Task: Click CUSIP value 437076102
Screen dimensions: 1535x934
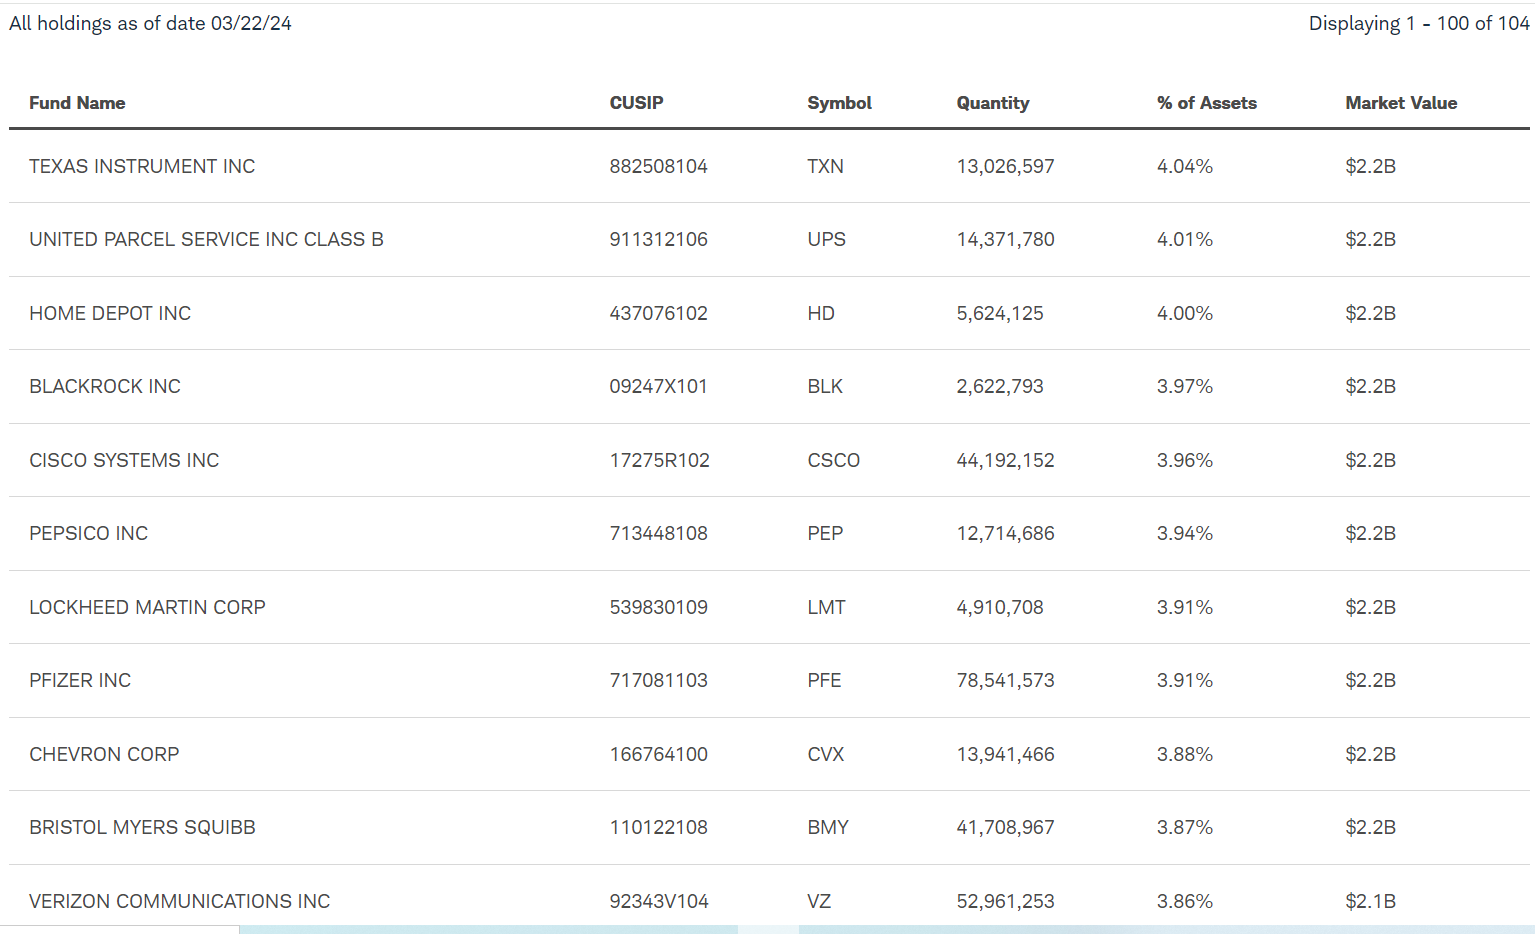Action: (658, 313)
